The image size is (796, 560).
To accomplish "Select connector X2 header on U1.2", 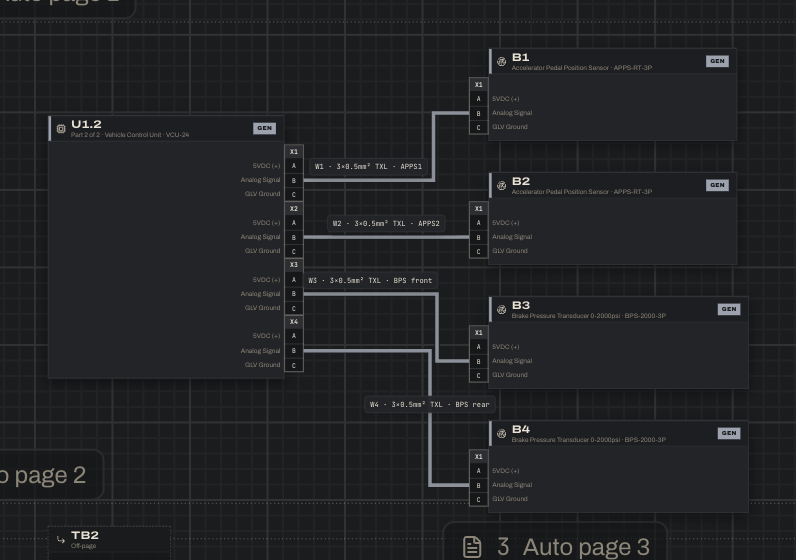I will (x=294, y=209).
